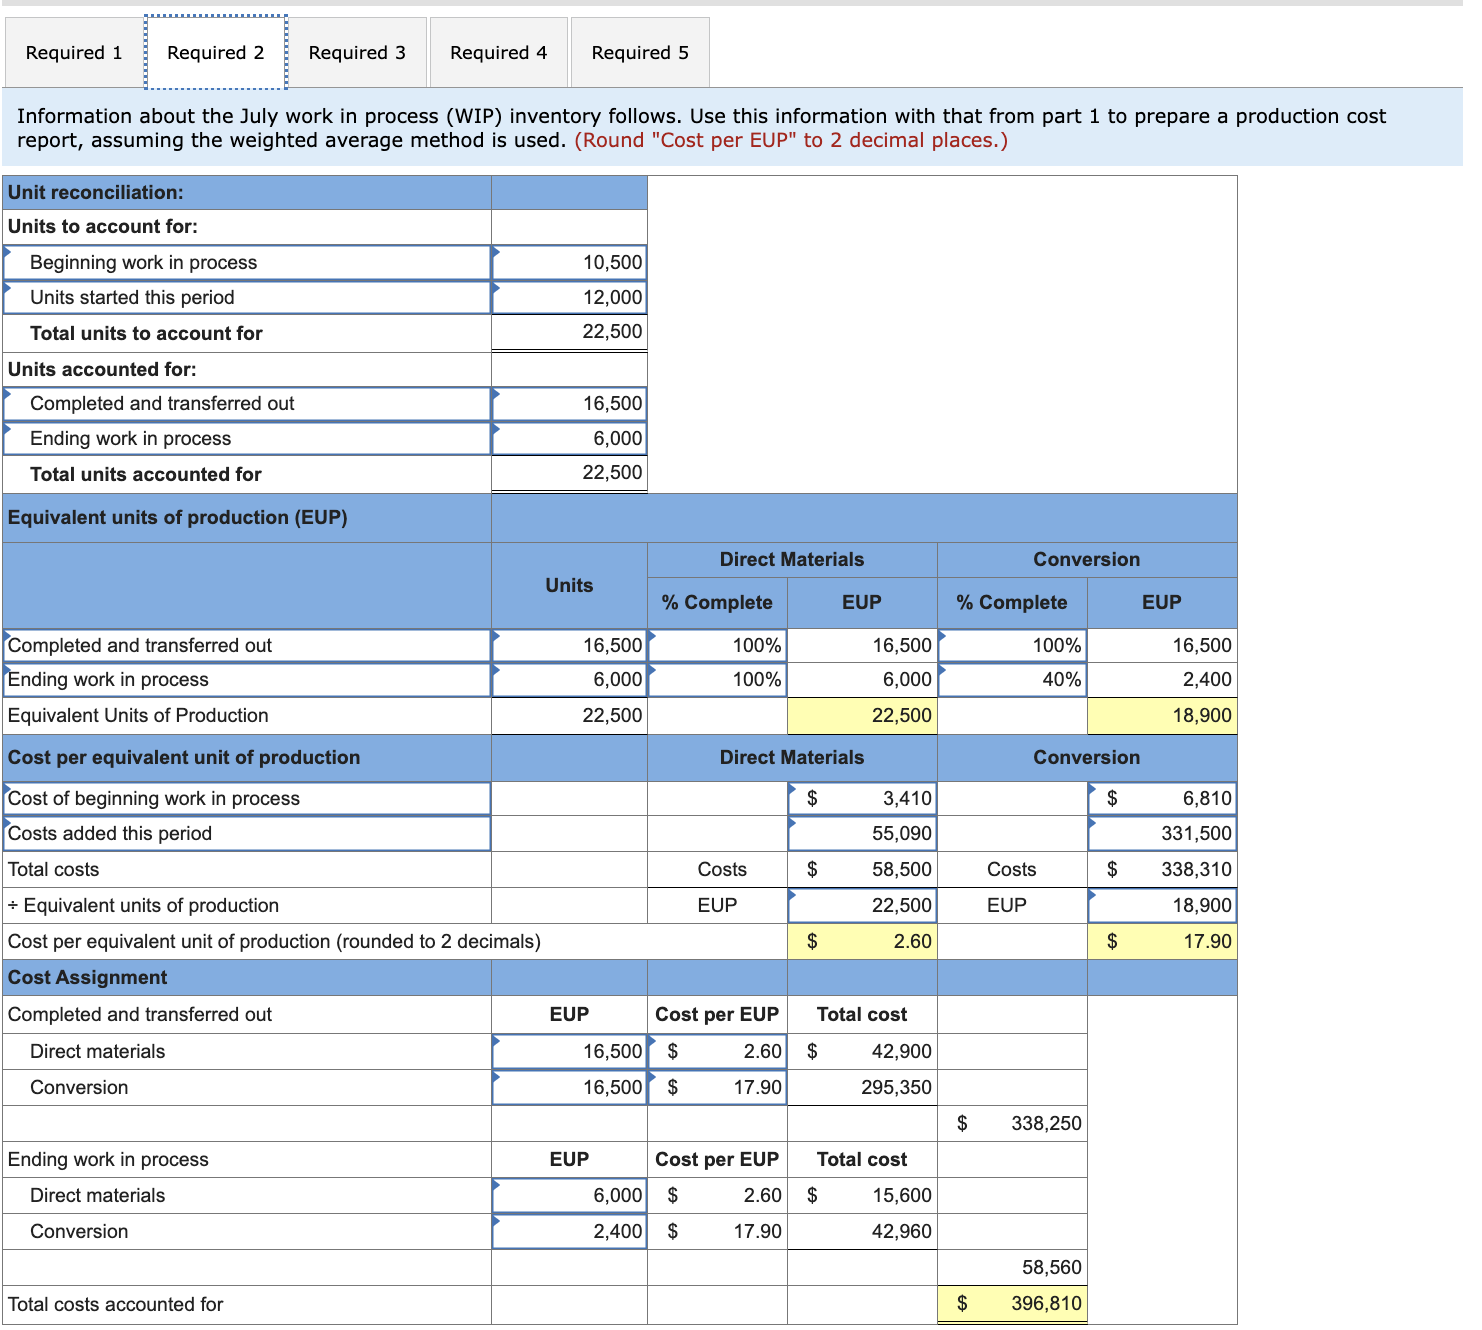Open the Cost of beginning work in process dropdown
This screenshot has width=1482, height=1330.
pos(247,798)
